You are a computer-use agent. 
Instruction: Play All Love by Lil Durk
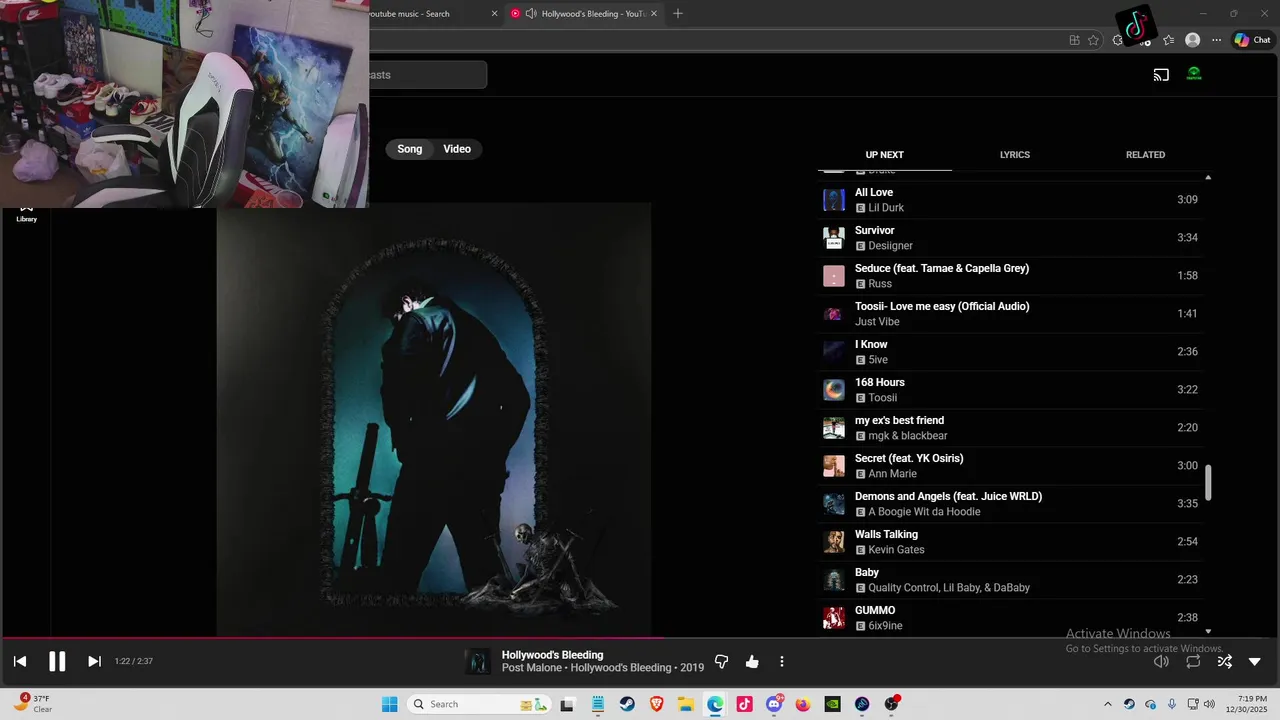tap(1010, 200)
